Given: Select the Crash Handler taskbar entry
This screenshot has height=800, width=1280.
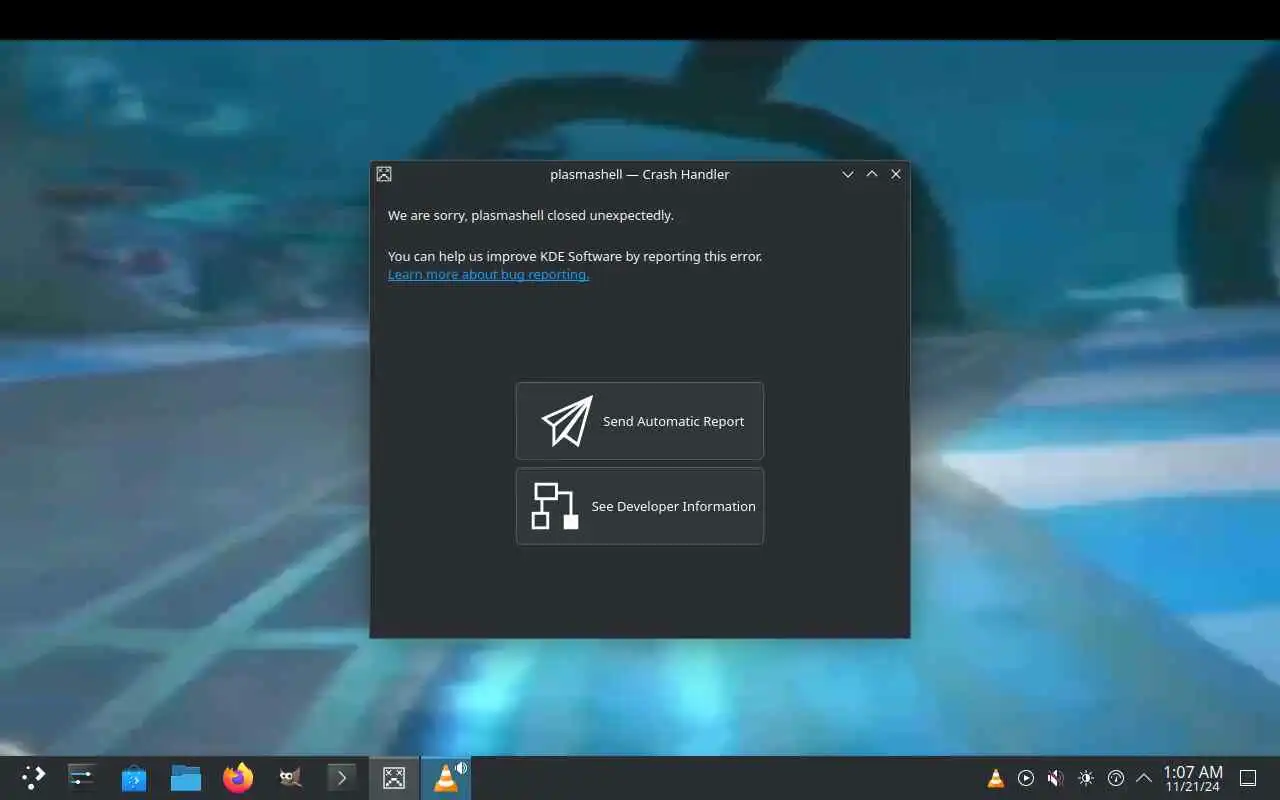Looking at the screenshot, I should click(x=394, y=777).
